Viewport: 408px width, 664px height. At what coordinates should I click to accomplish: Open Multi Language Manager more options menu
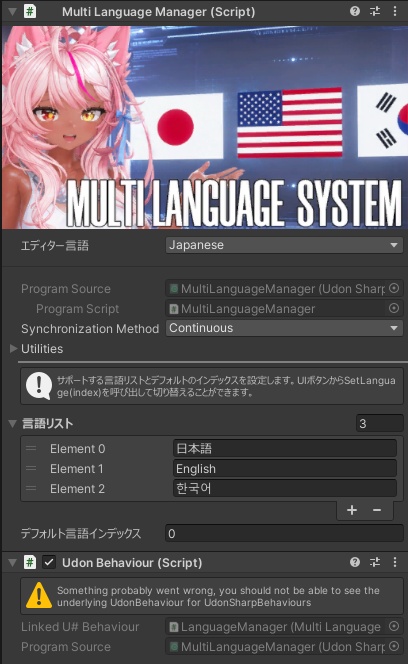point(395,11)
